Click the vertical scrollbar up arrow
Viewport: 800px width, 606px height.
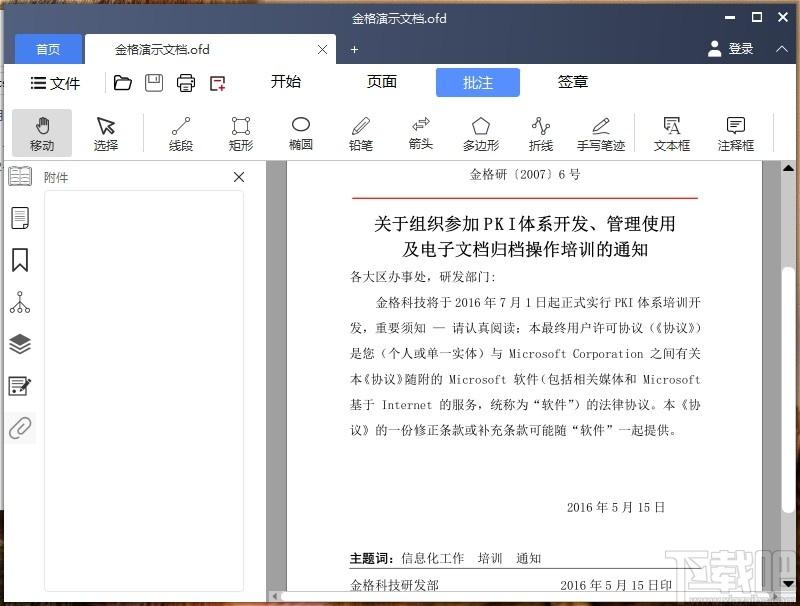click(789, 168)
